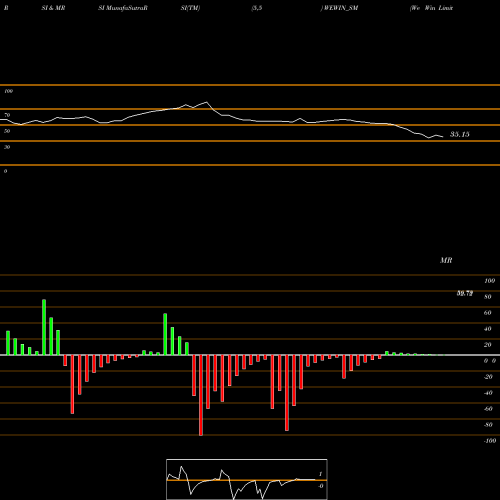
Task: Click the 'SI(TM)' header text
Action: click(190, 8)
